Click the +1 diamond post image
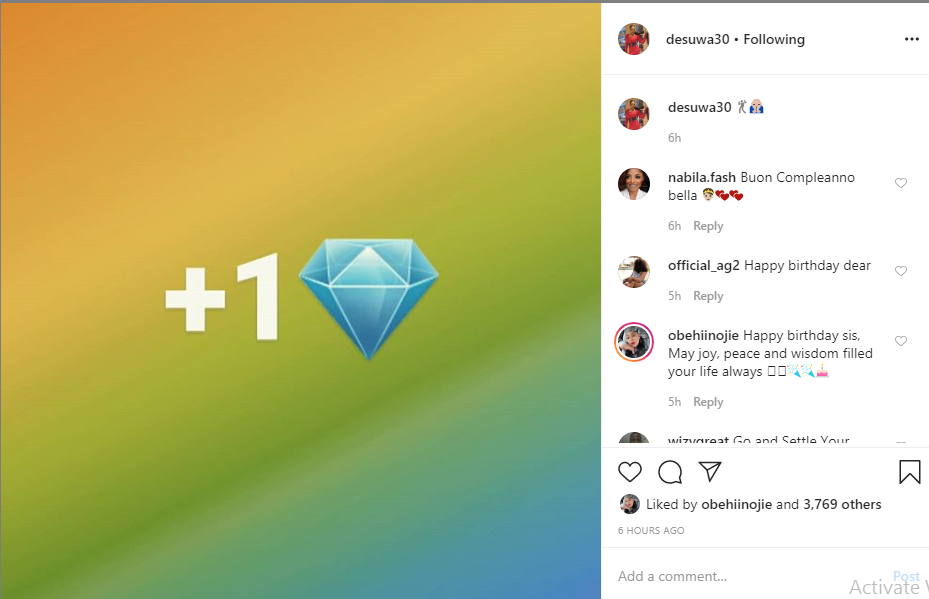Screen dimensions: 929x599 pyautogui.click(x=301, y=301)
